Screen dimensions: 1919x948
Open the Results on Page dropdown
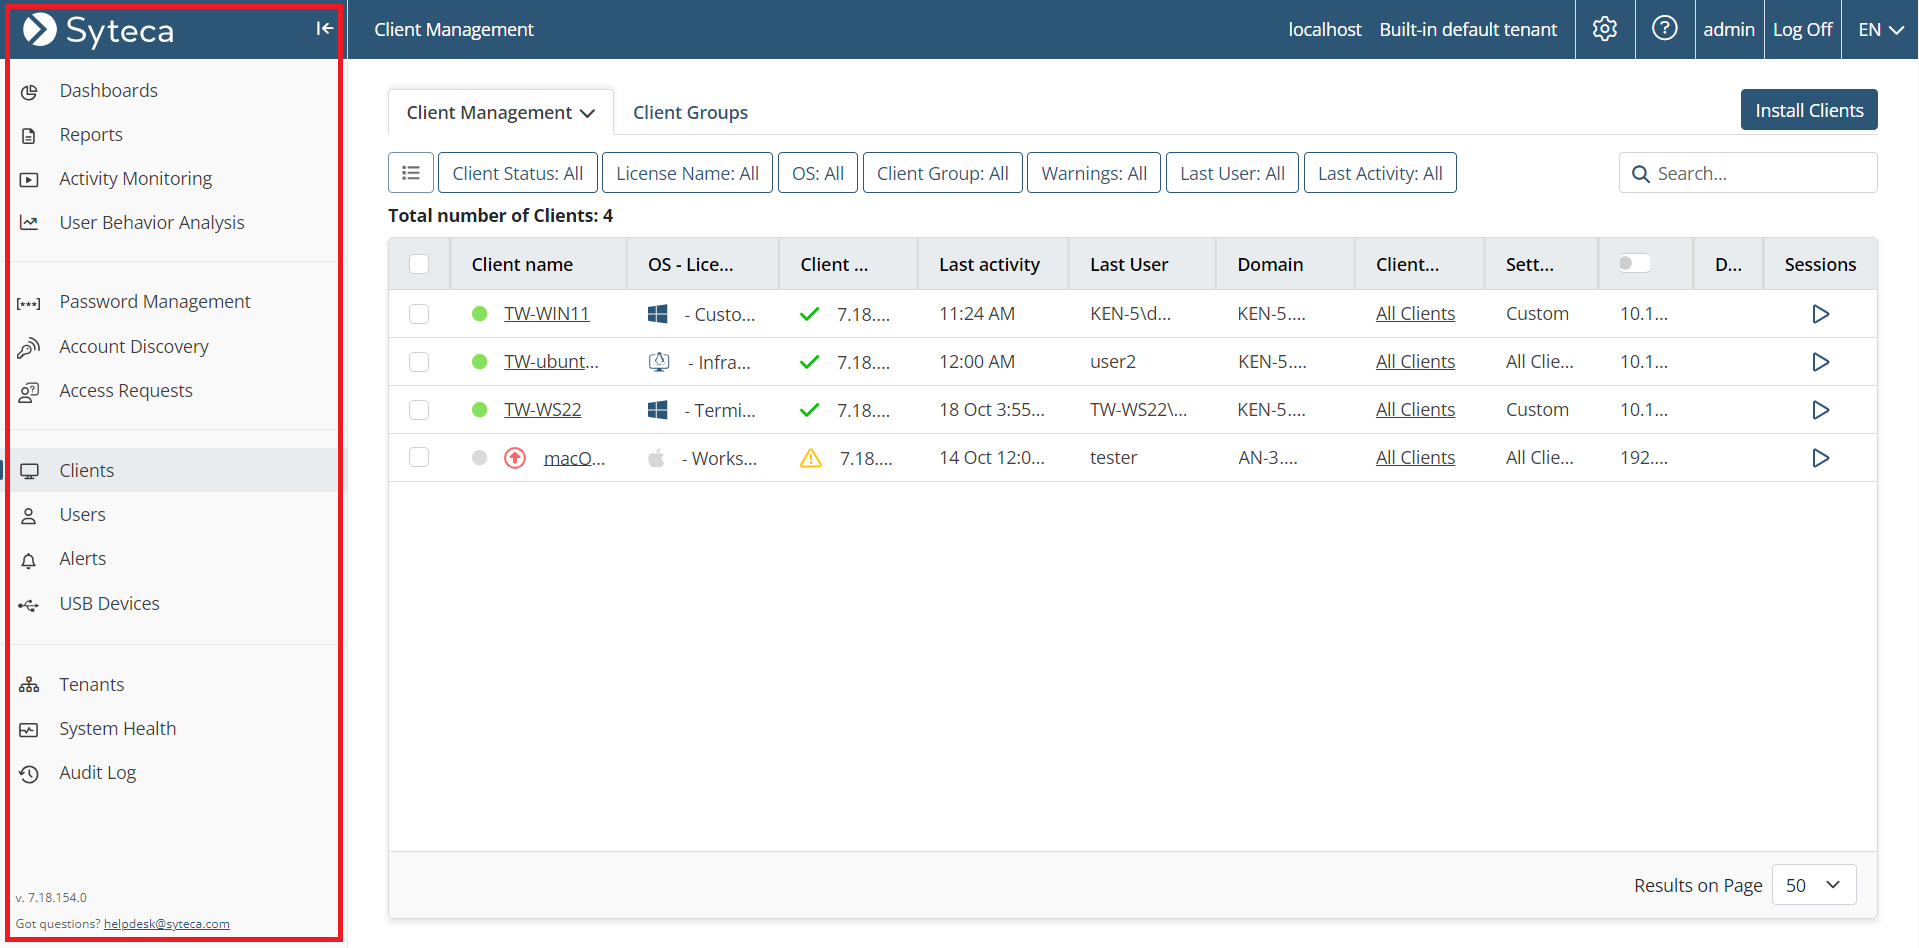pyautogui.click(x=1813, y=885)
